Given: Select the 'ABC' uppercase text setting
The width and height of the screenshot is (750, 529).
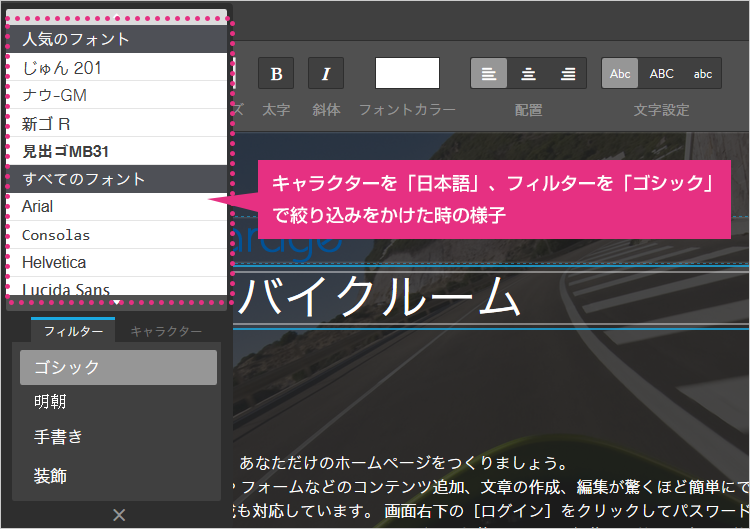Looking at the screenshot, I should 661,73.
